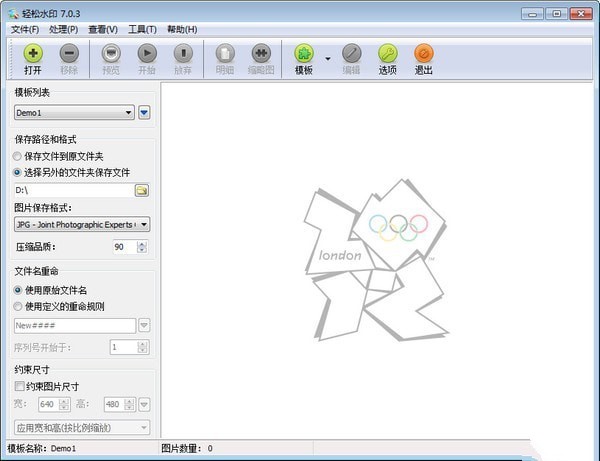This screenshot has height=461, width=600.
Task: Open the JPG image save format dropdown
Action: [x=82, y=224]
